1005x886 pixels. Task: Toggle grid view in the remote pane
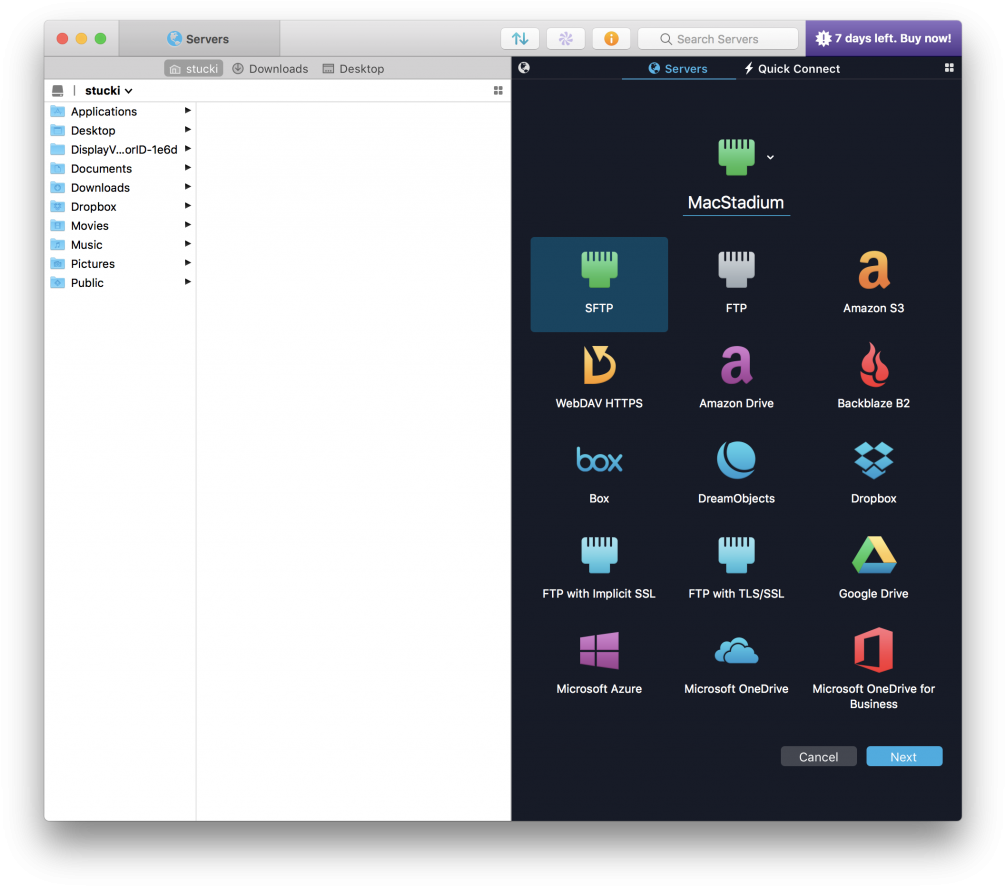(x=949, y=68)
